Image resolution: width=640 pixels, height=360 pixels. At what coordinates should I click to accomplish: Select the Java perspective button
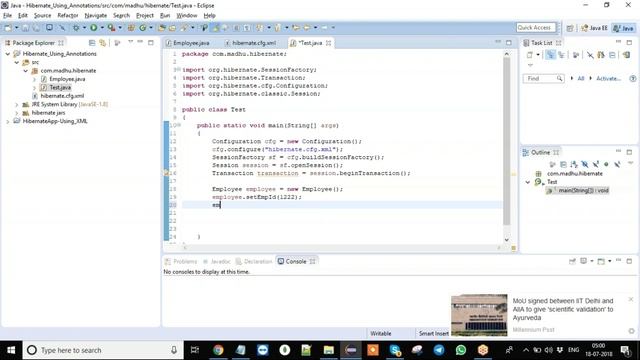tap(624, 28)
